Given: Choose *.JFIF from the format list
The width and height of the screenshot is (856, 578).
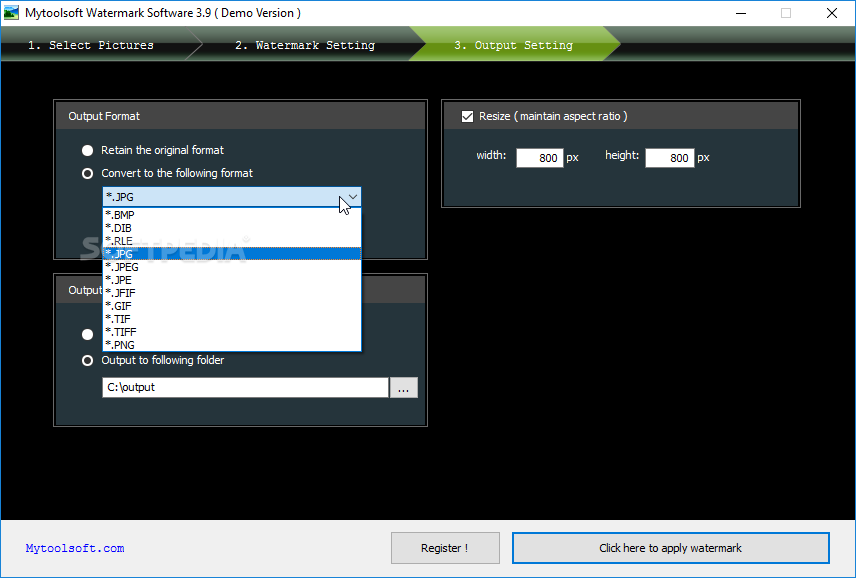Looking at the screenshot, I should point(232,293).
